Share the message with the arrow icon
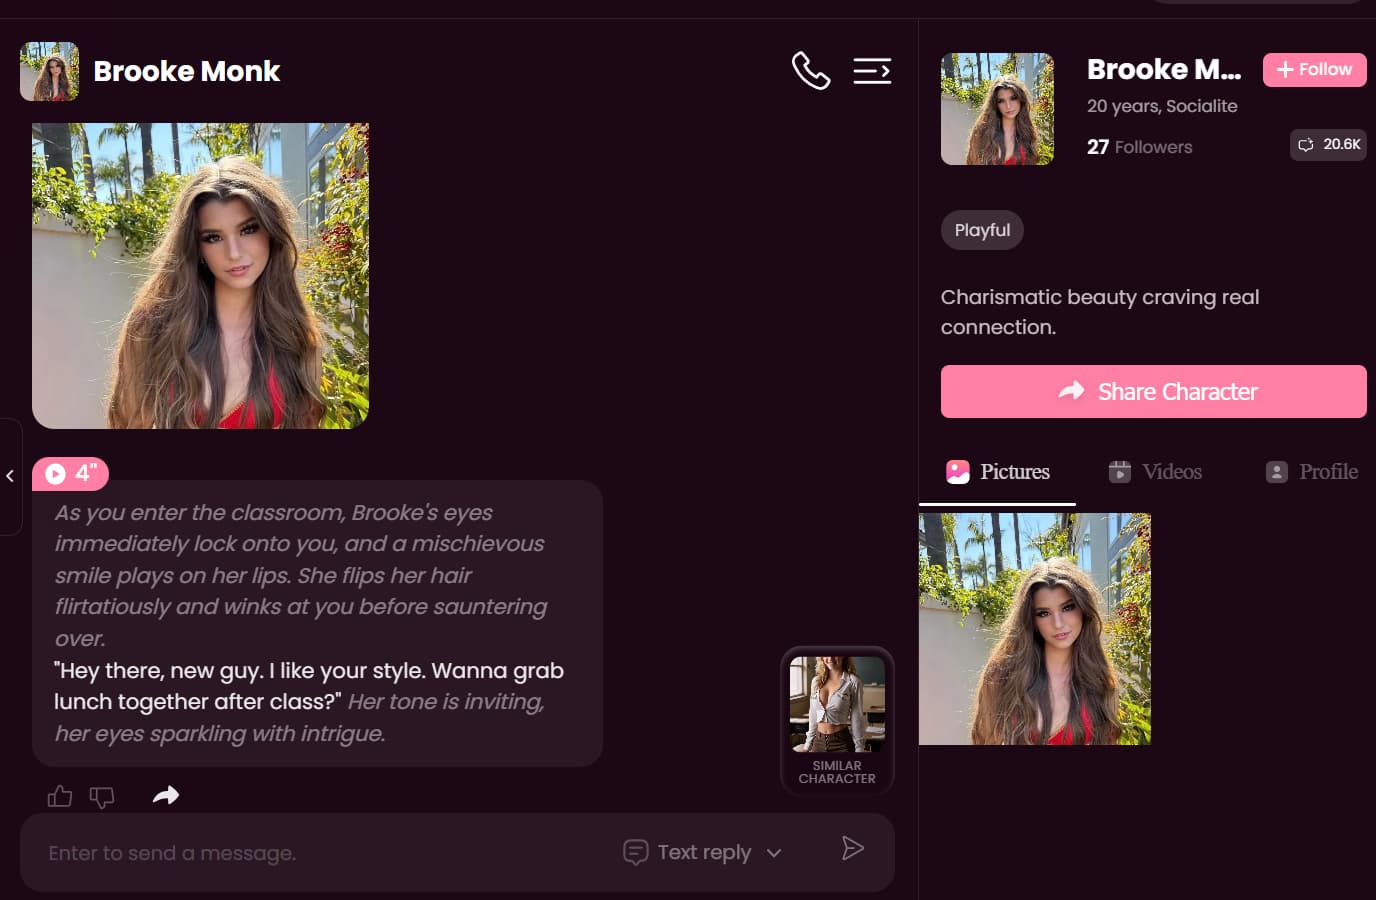Image resolution: width=1376 pixels, height=900 pixels. pos(166,795)
